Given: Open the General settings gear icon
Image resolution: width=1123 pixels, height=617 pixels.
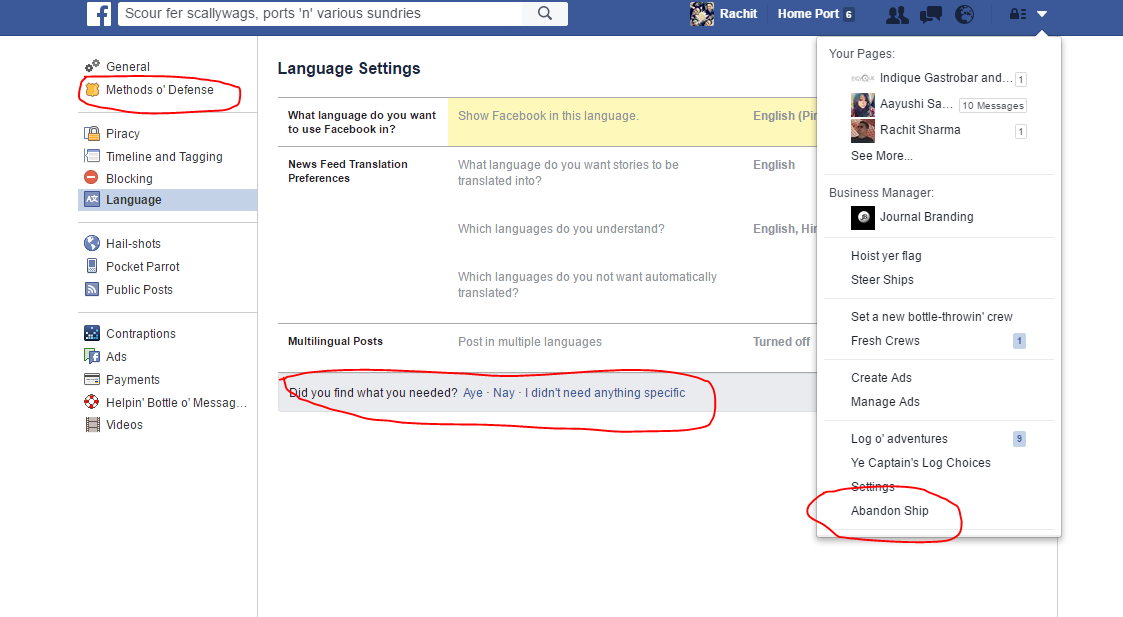Looking at the screenshot, I should pyautogui.click(x=92, y=66).
